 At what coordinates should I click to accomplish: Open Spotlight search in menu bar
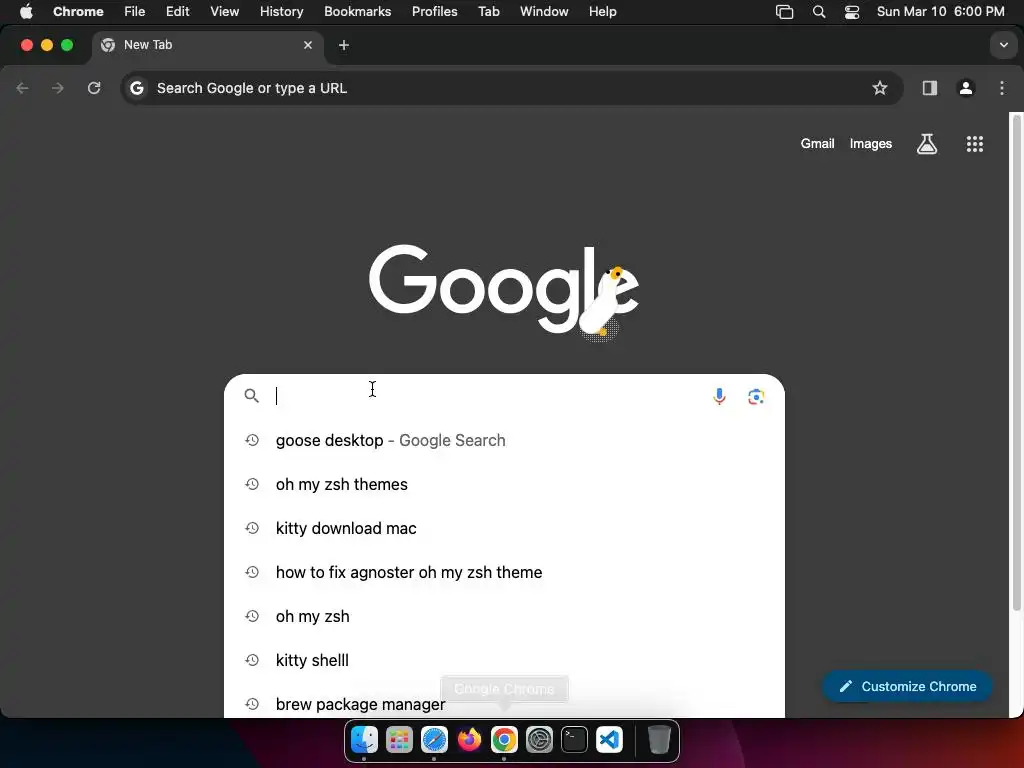coord(818,12)
